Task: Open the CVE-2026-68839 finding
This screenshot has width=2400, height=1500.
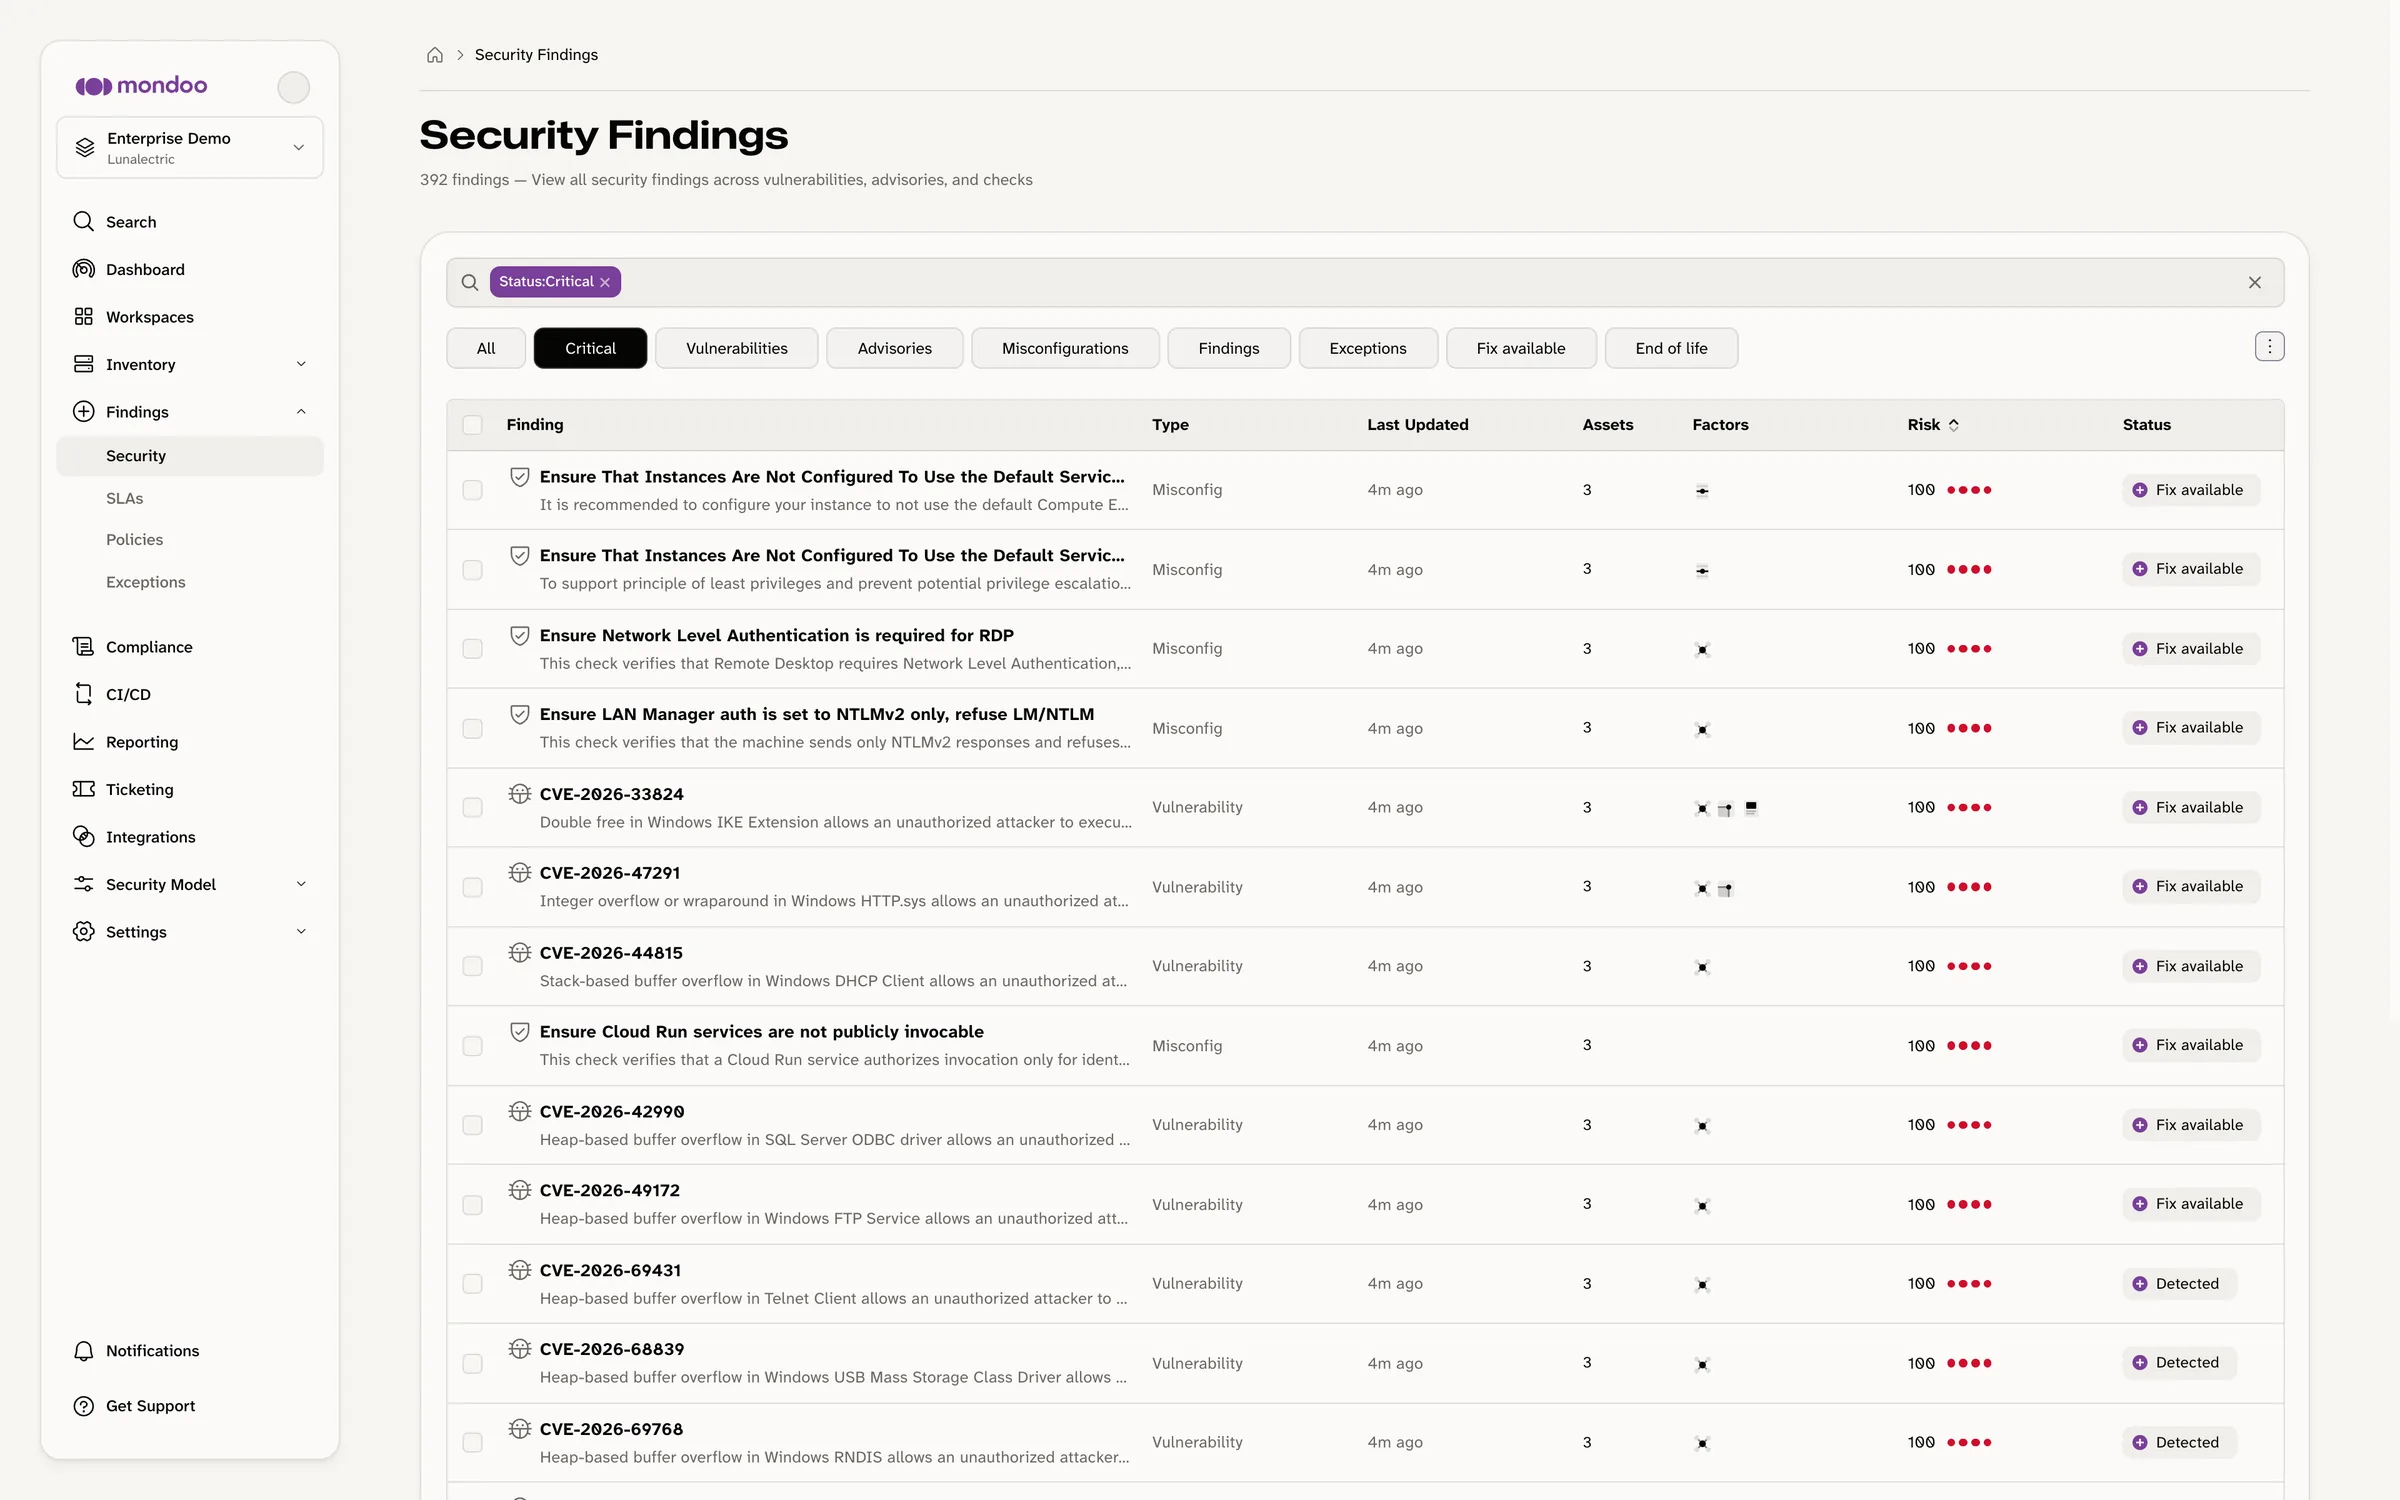Action: [x=612, y=1350]
